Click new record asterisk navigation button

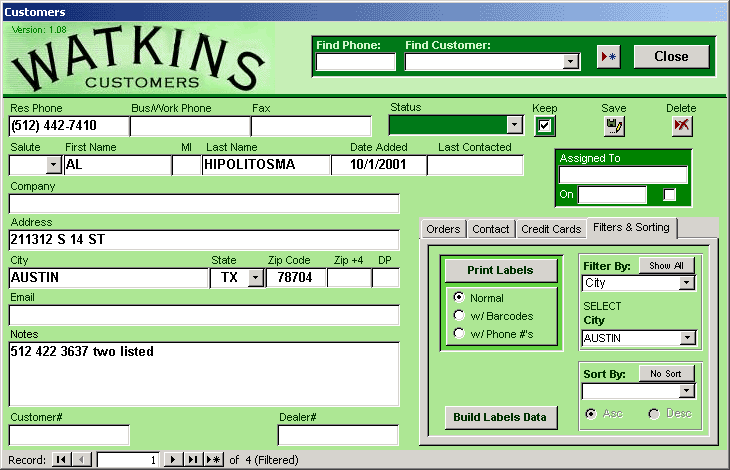pyautogui.click(x=213, y=460)
